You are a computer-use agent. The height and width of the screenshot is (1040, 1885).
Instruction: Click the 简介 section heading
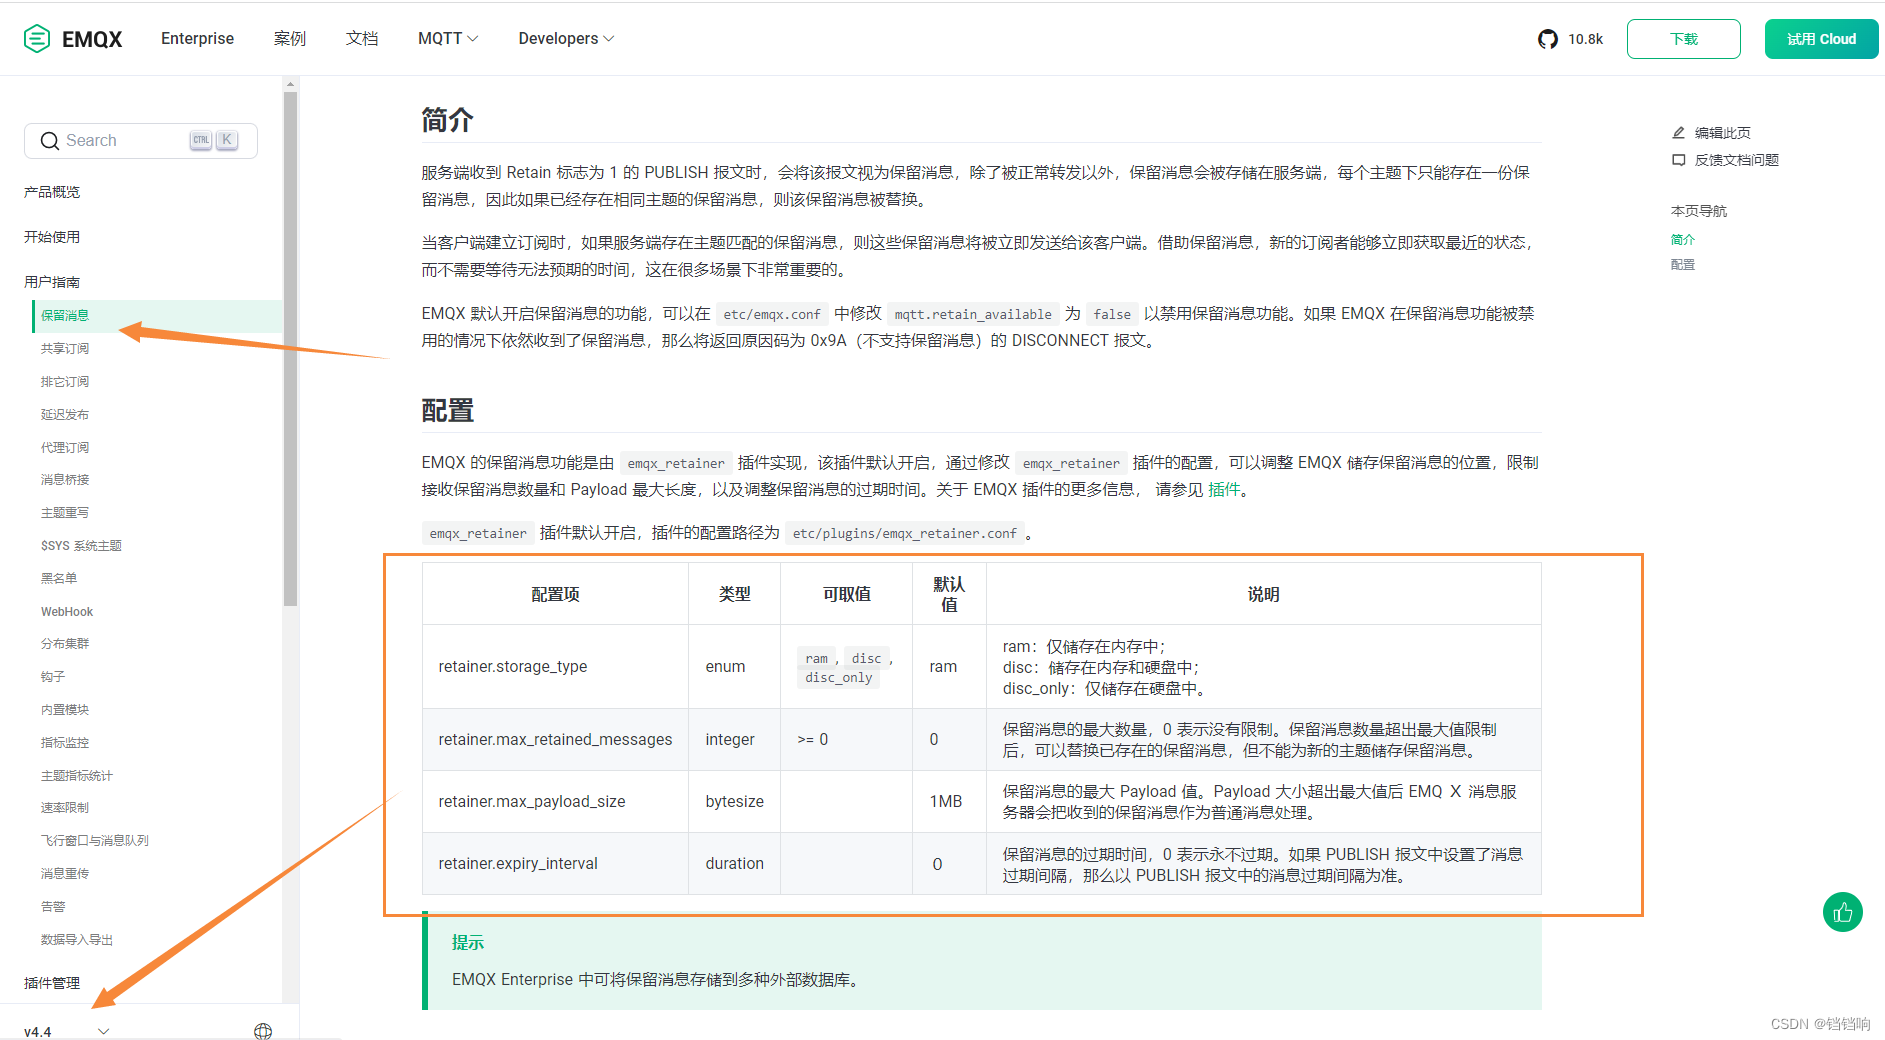coord(447,121)
